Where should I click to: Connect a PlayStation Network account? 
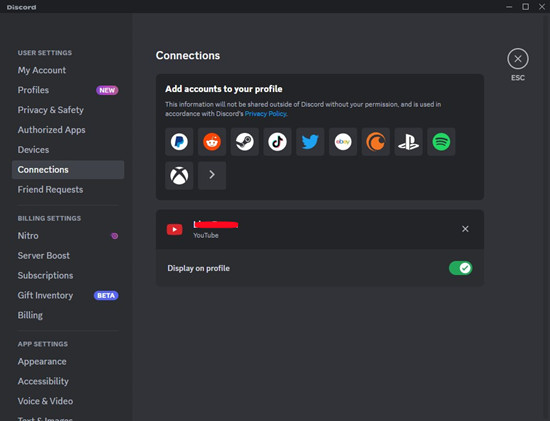point(408,142)
